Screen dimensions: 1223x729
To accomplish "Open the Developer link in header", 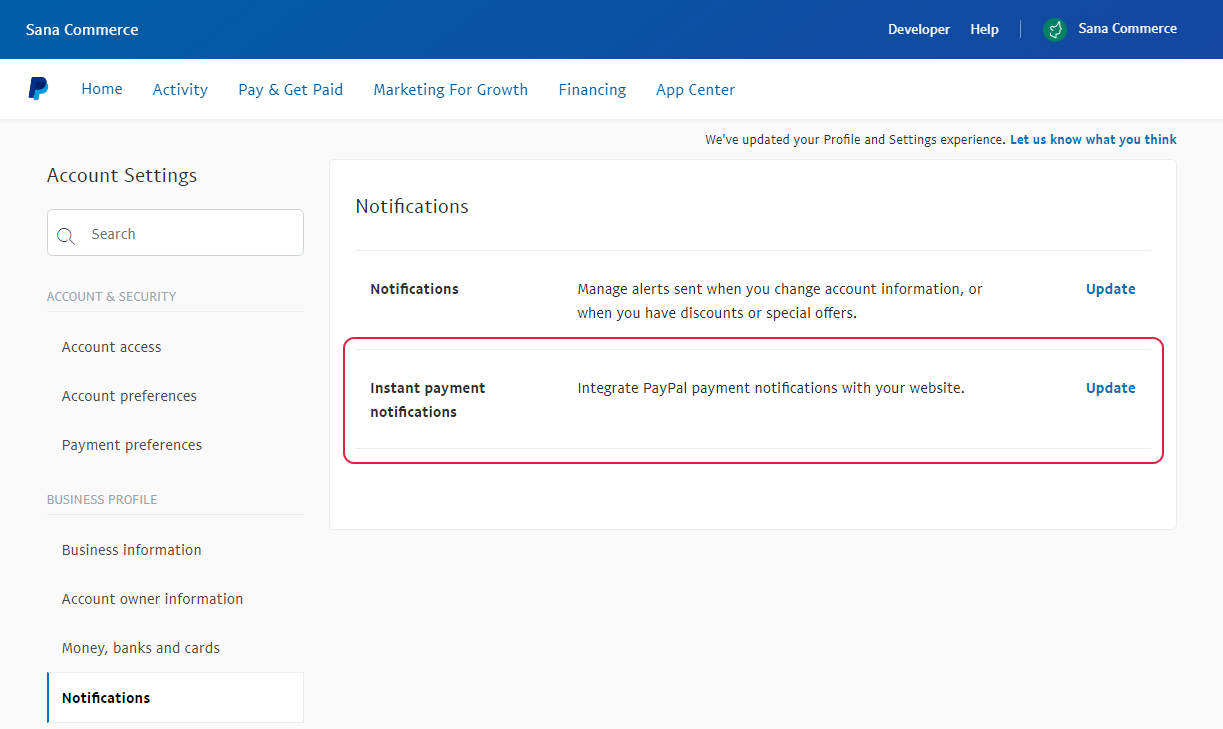I will pos(919,29).
